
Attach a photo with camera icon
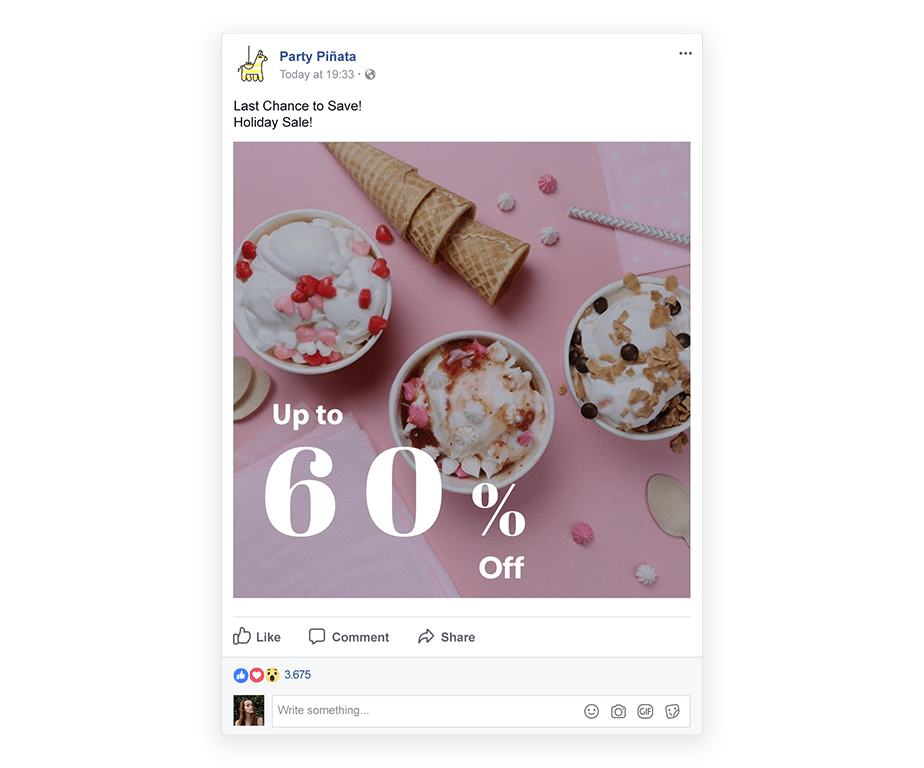click(618, 711)
